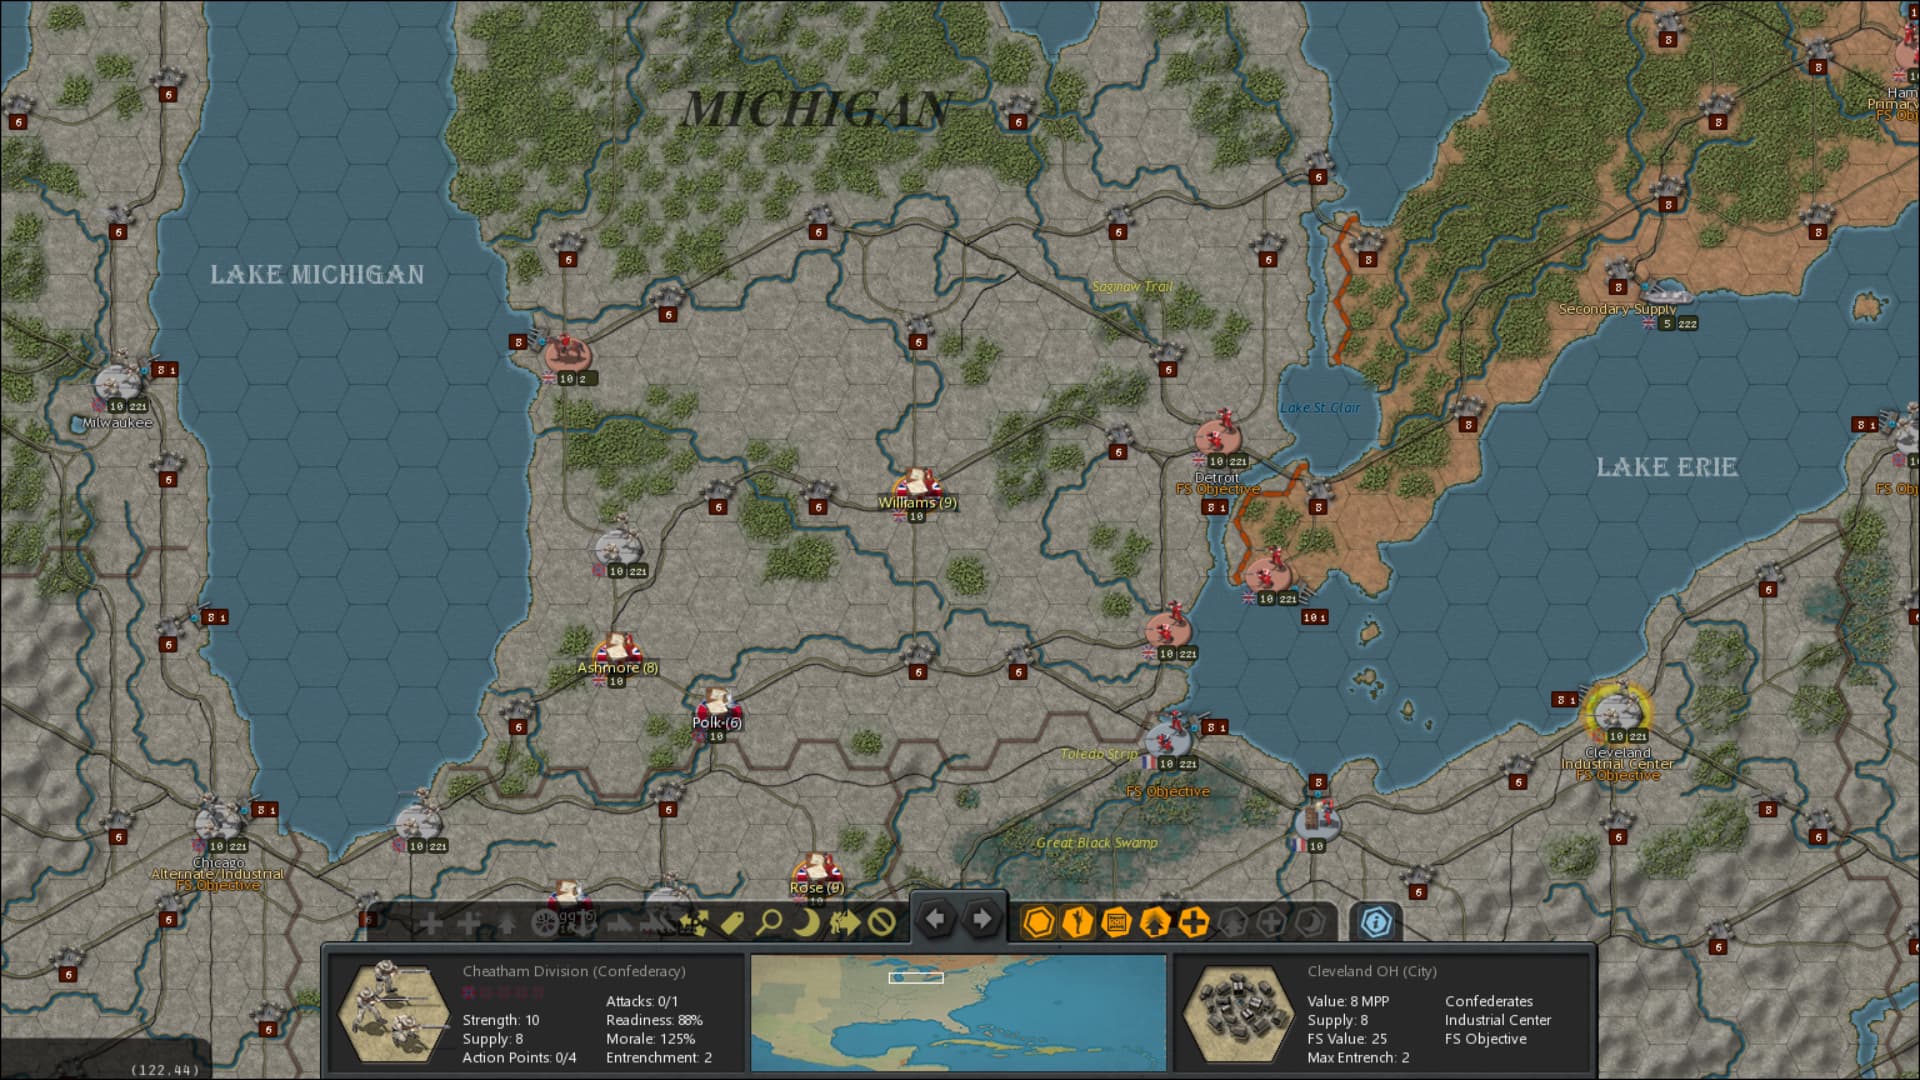Click the greyed plus hex button at right
This screenshot has width=1920, height=1080.
pos(1271,921)
